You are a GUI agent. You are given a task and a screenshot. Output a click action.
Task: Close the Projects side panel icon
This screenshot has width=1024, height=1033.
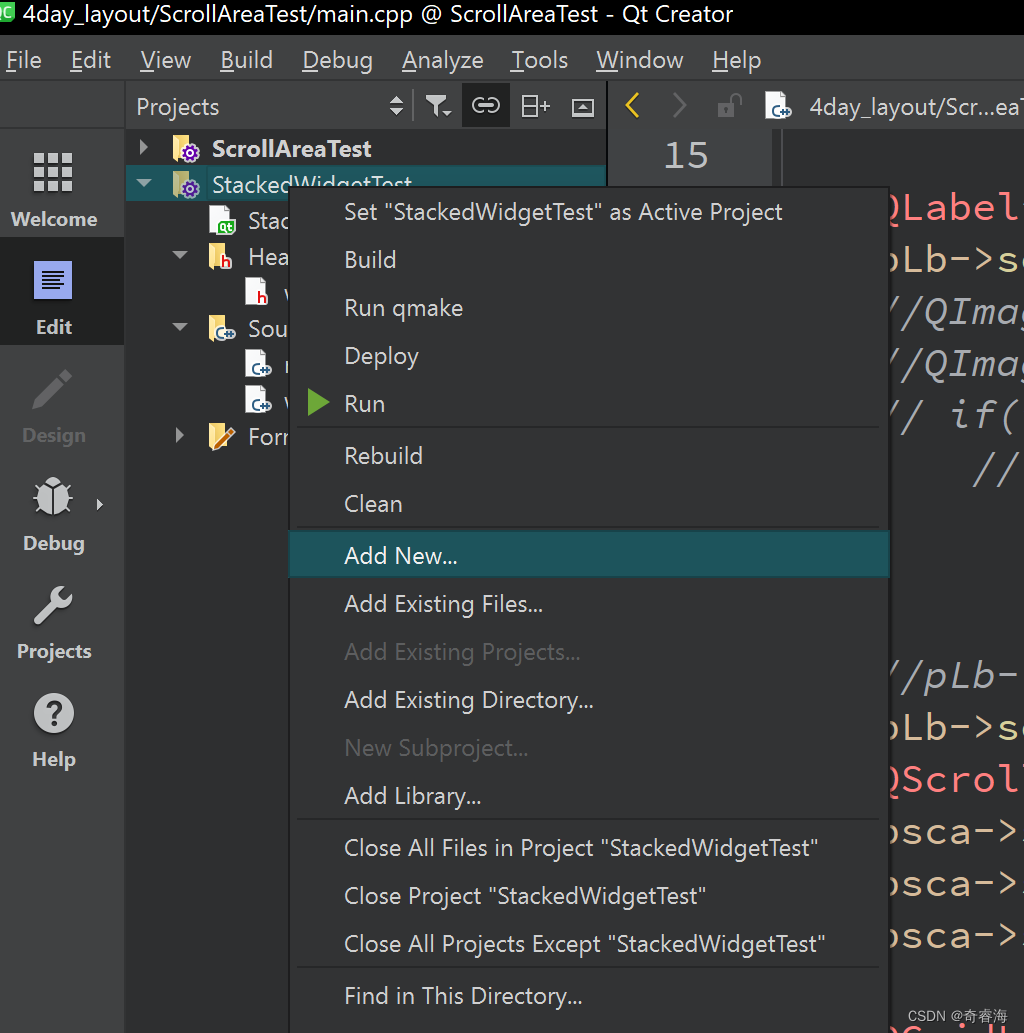tap(583, 107)
